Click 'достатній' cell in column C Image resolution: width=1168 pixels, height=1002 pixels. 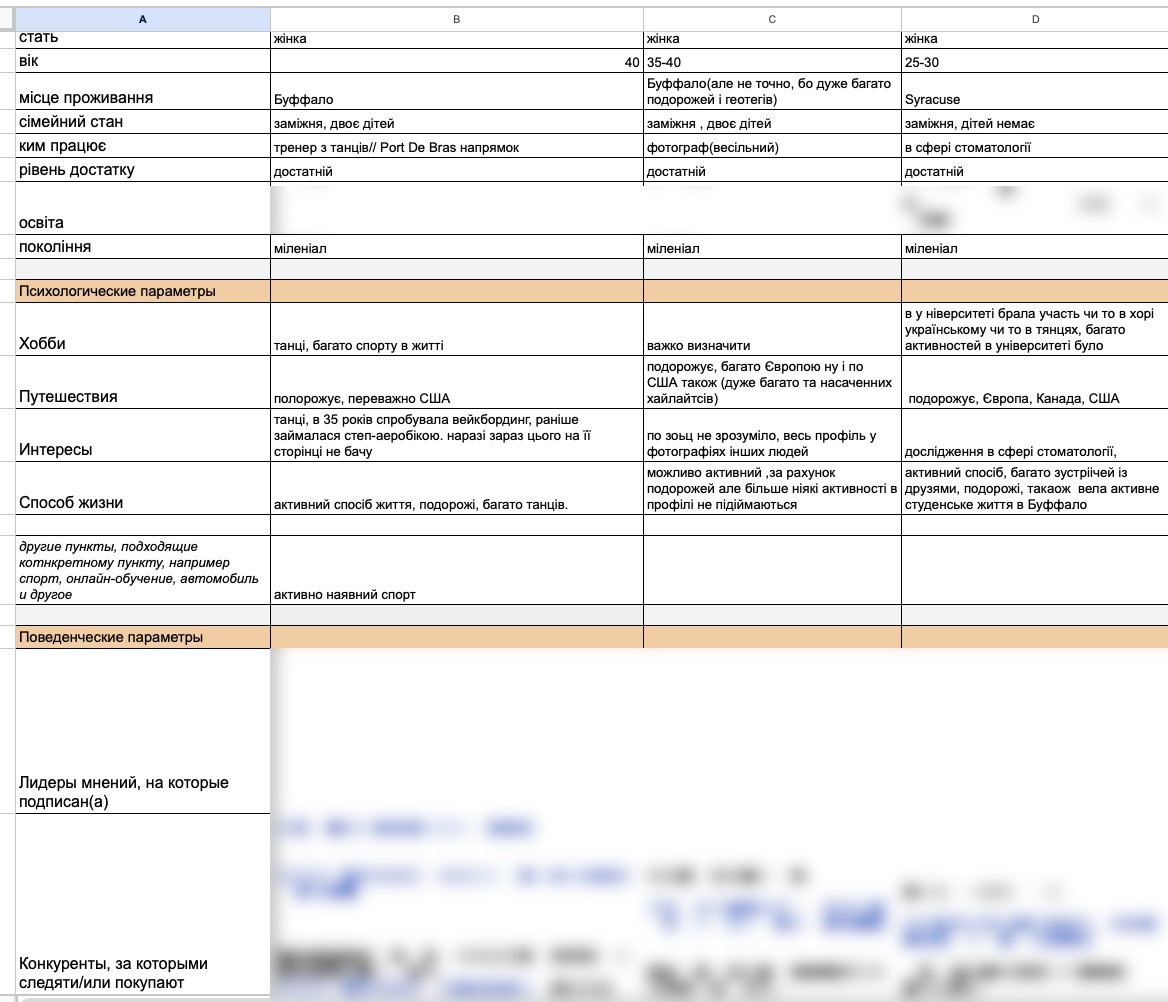[x=772, y=170]
